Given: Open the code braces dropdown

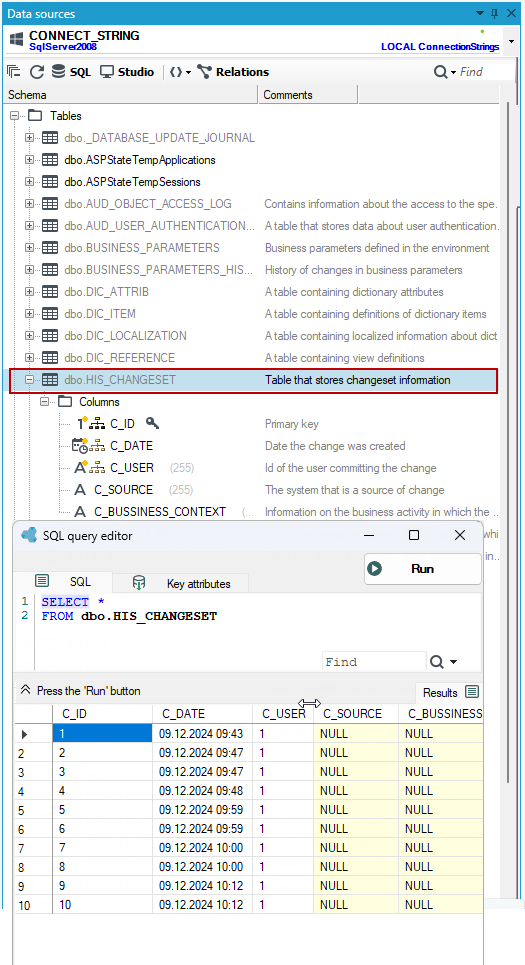Looking at the screenshot, I should 180,72.
